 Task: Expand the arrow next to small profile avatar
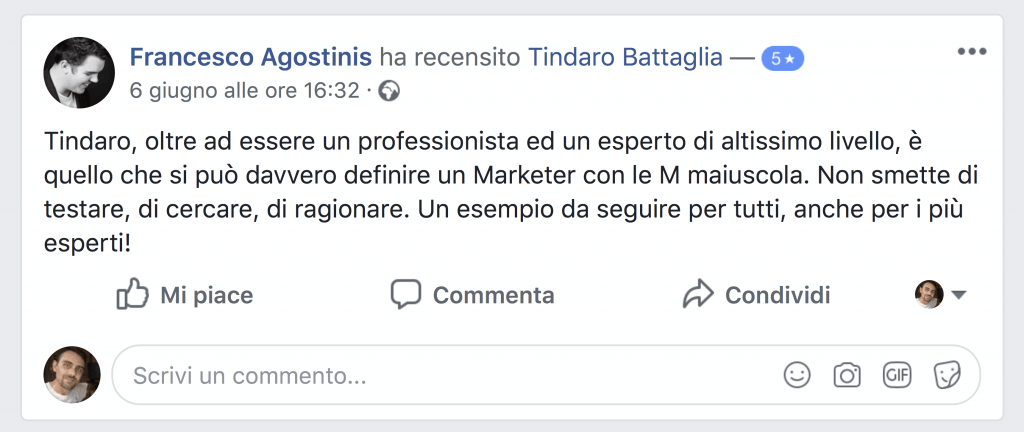[958, 295]
